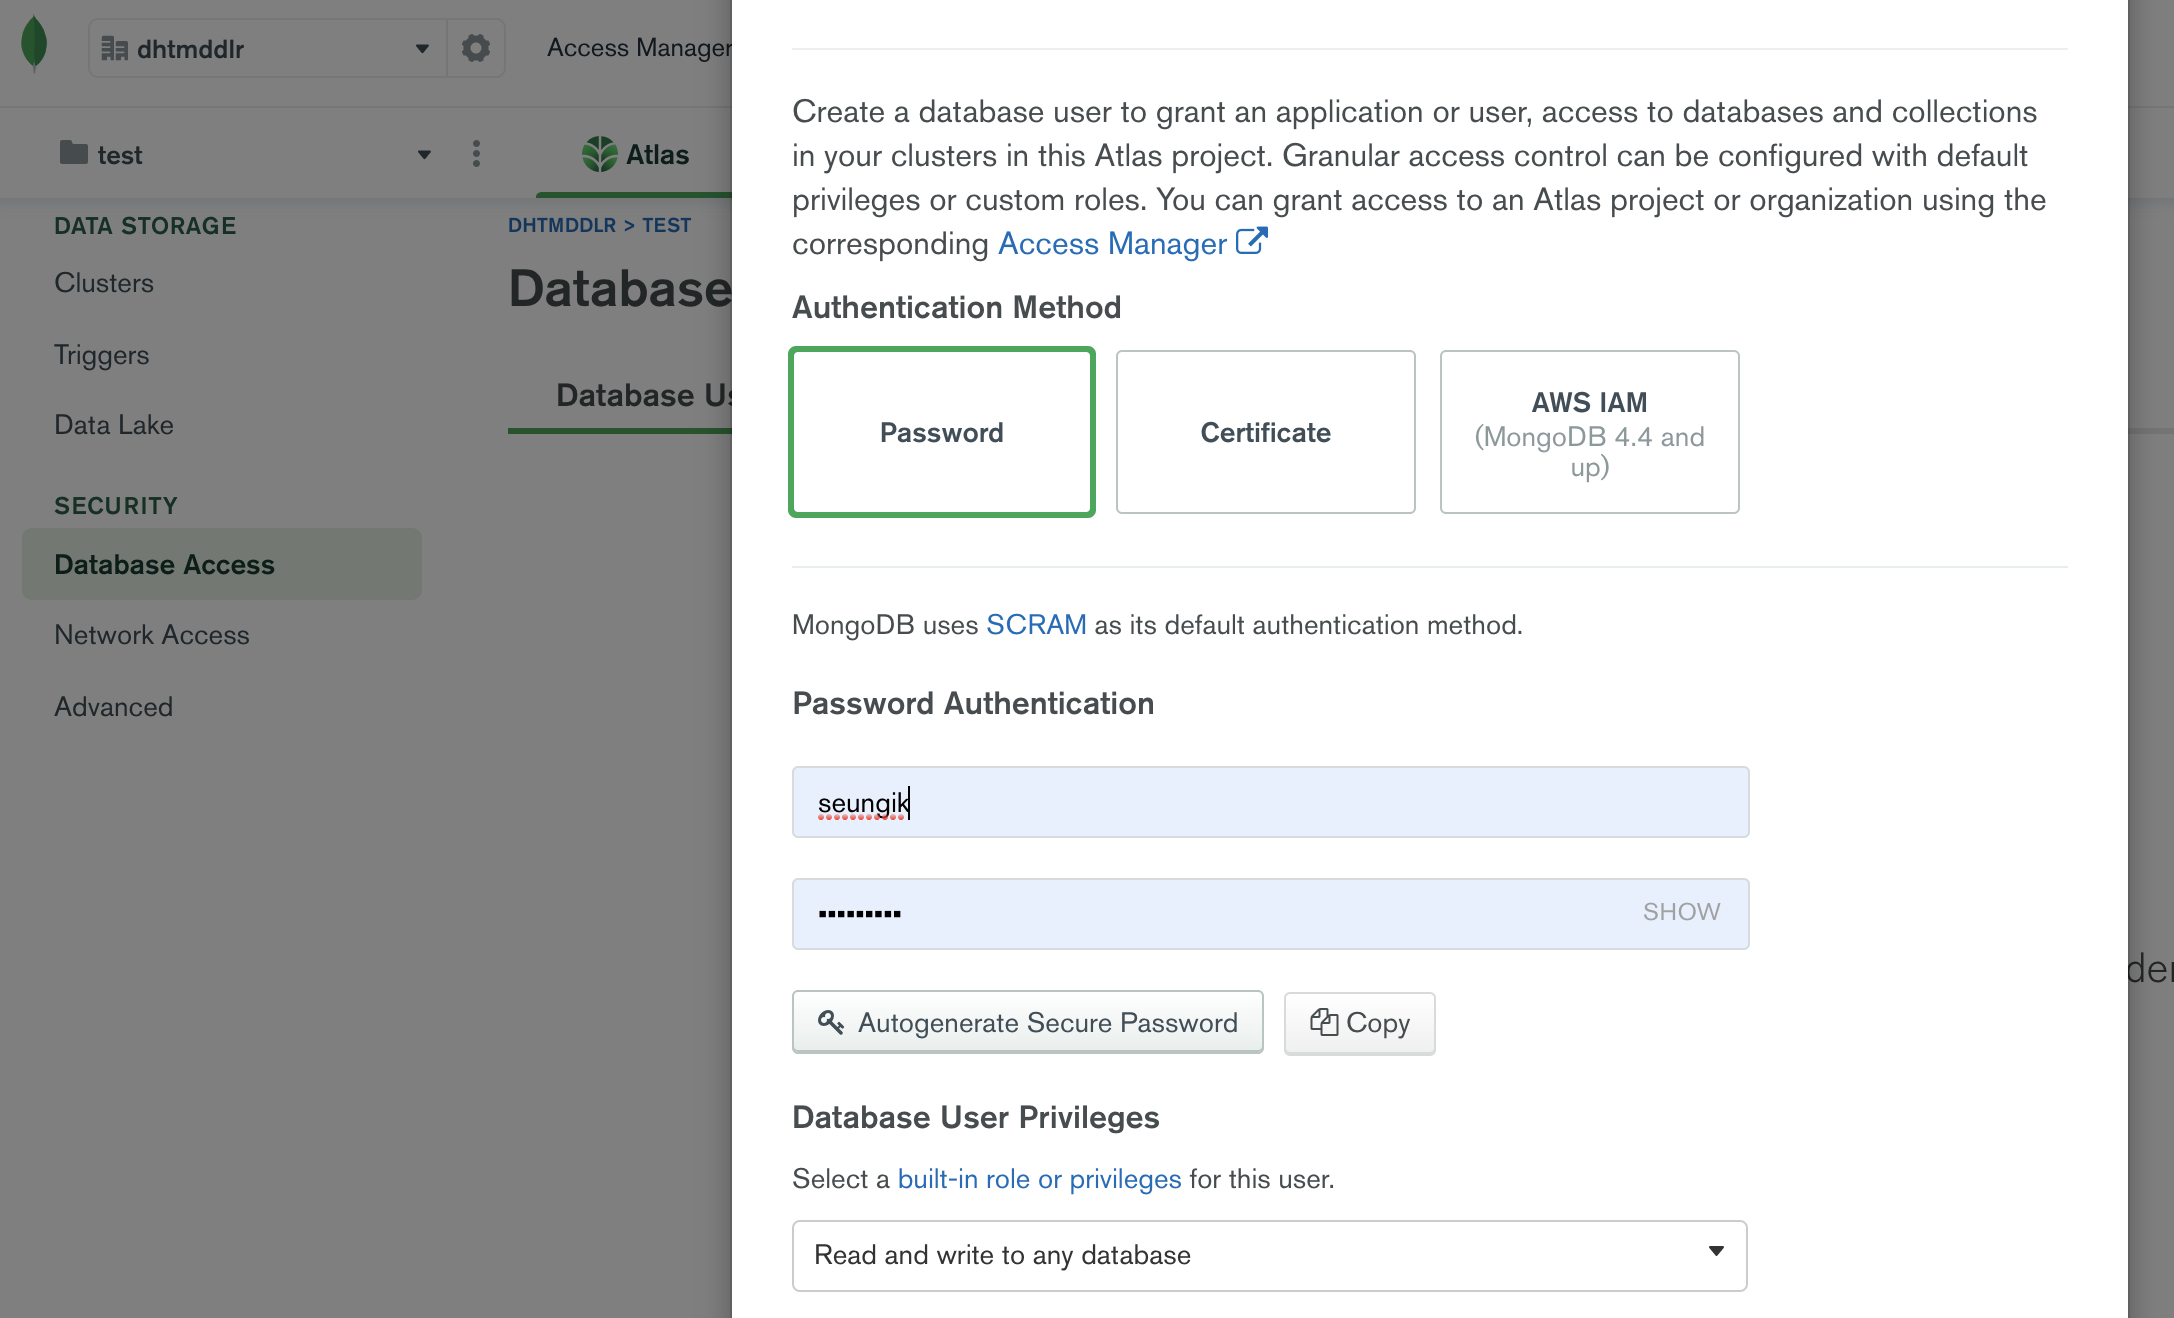This screenshot has width=2174, height=1318.
Task: Open the project options three-dot menu
Action: point(476,154)
